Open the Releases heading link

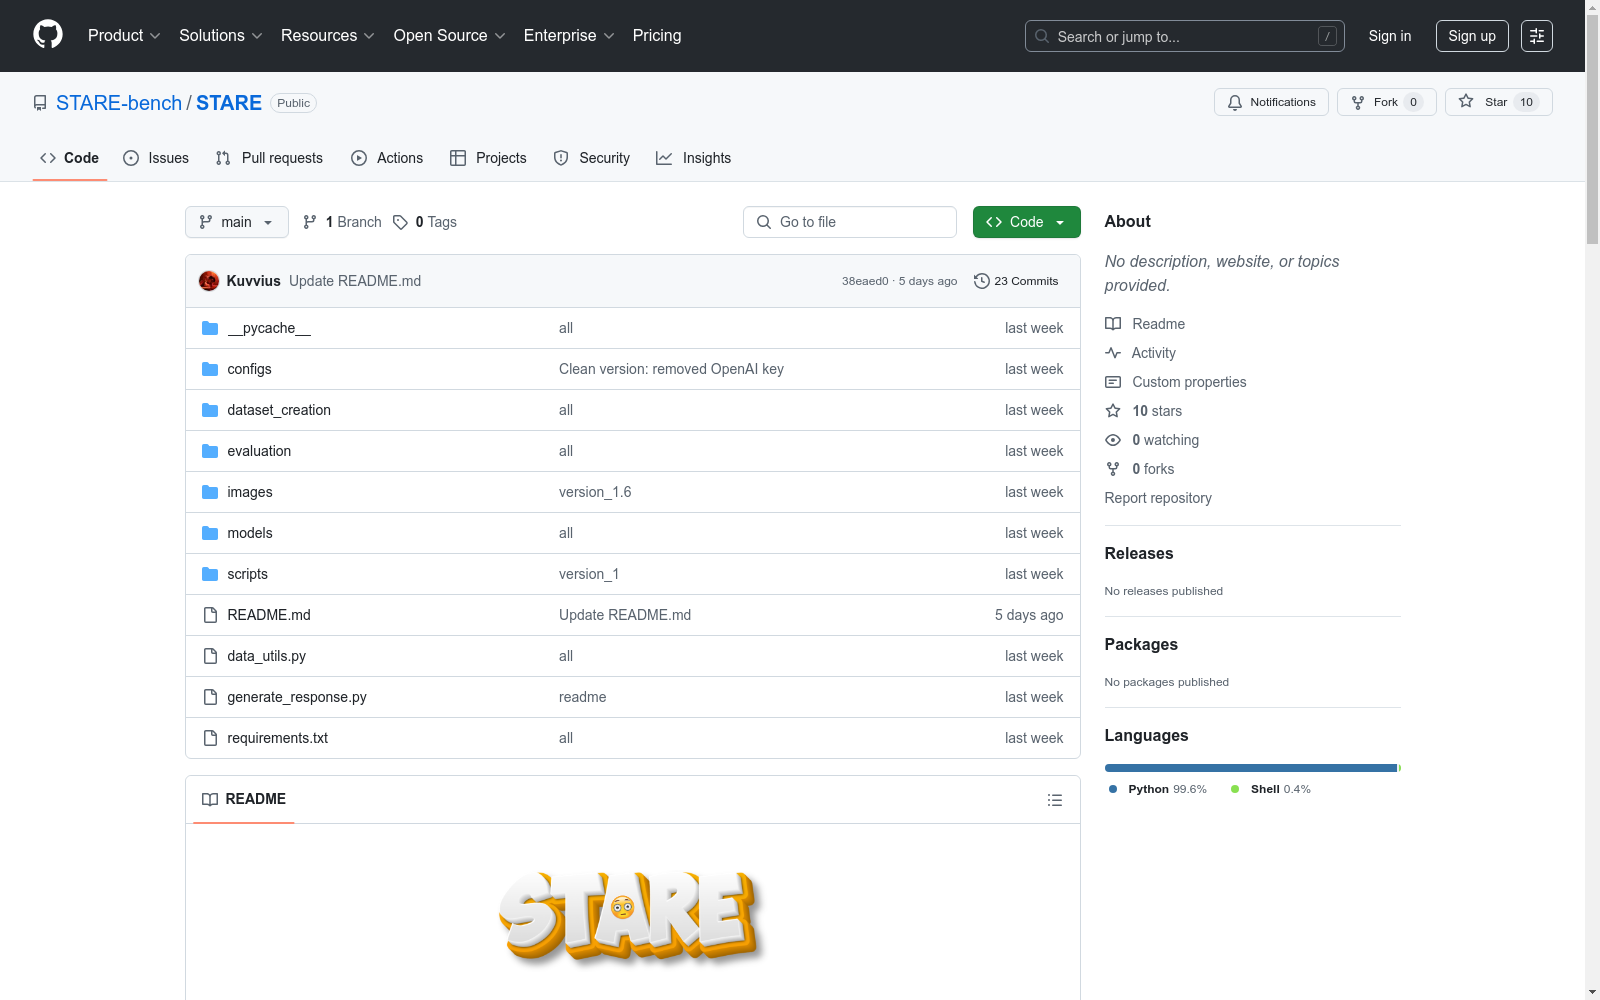(1139, 554)
